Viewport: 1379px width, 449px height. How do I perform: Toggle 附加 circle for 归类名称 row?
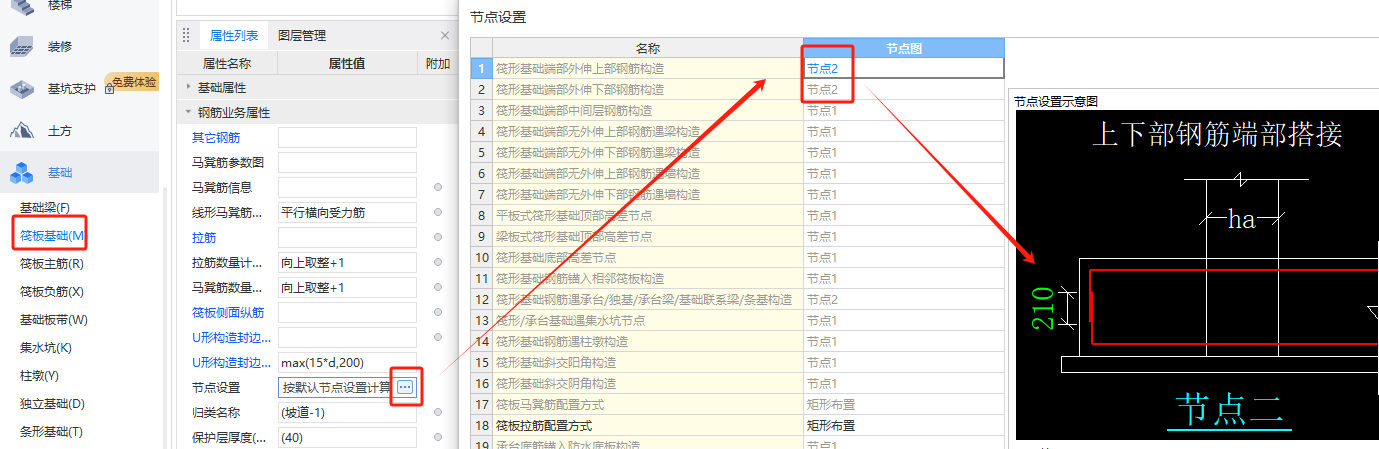point(437,412)
